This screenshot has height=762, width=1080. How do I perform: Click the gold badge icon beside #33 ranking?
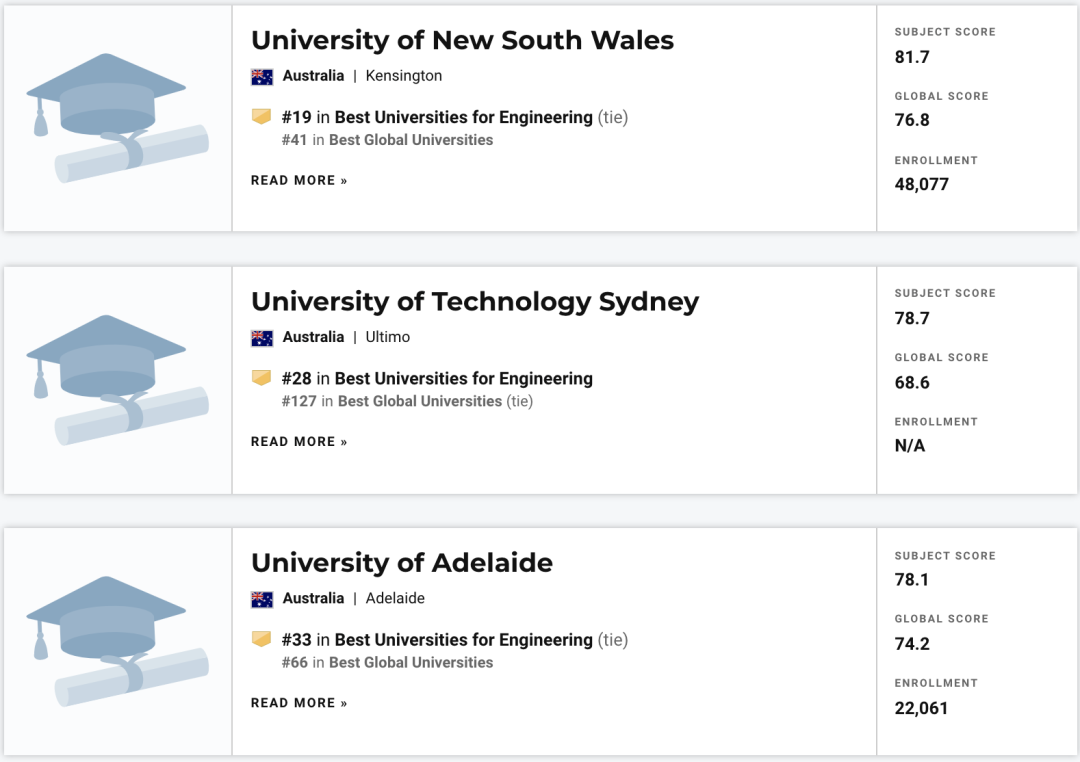coord(262,639)
